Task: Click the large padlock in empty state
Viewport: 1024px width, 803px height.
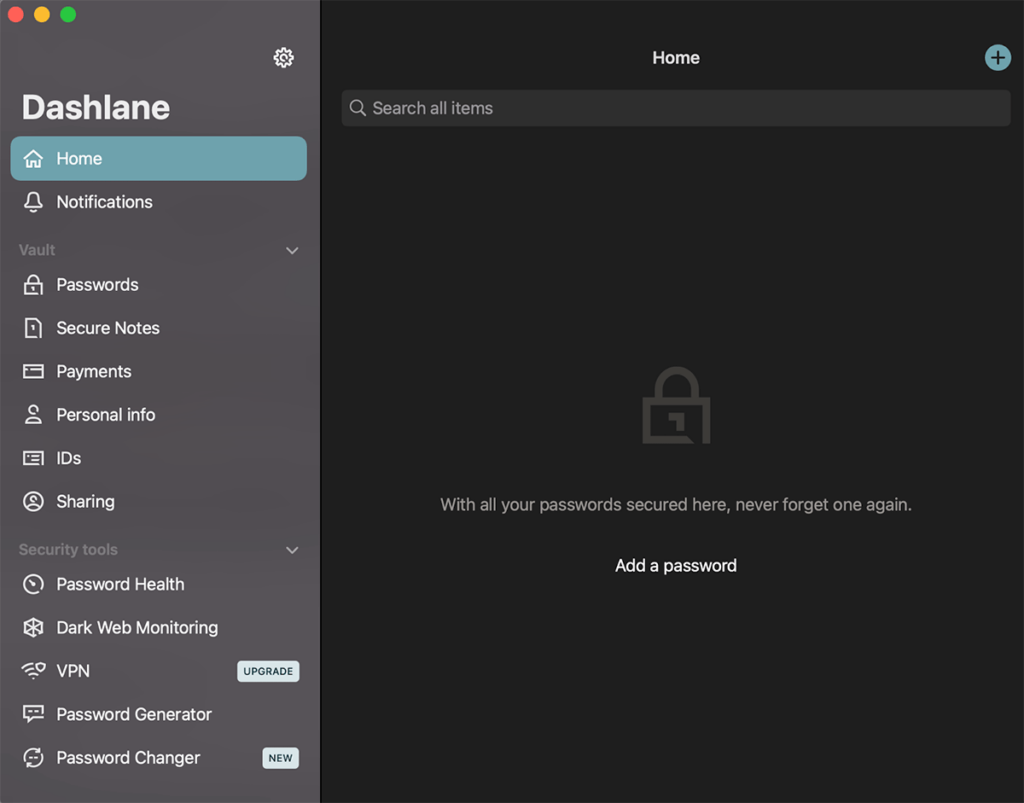Action: (676, 405)
